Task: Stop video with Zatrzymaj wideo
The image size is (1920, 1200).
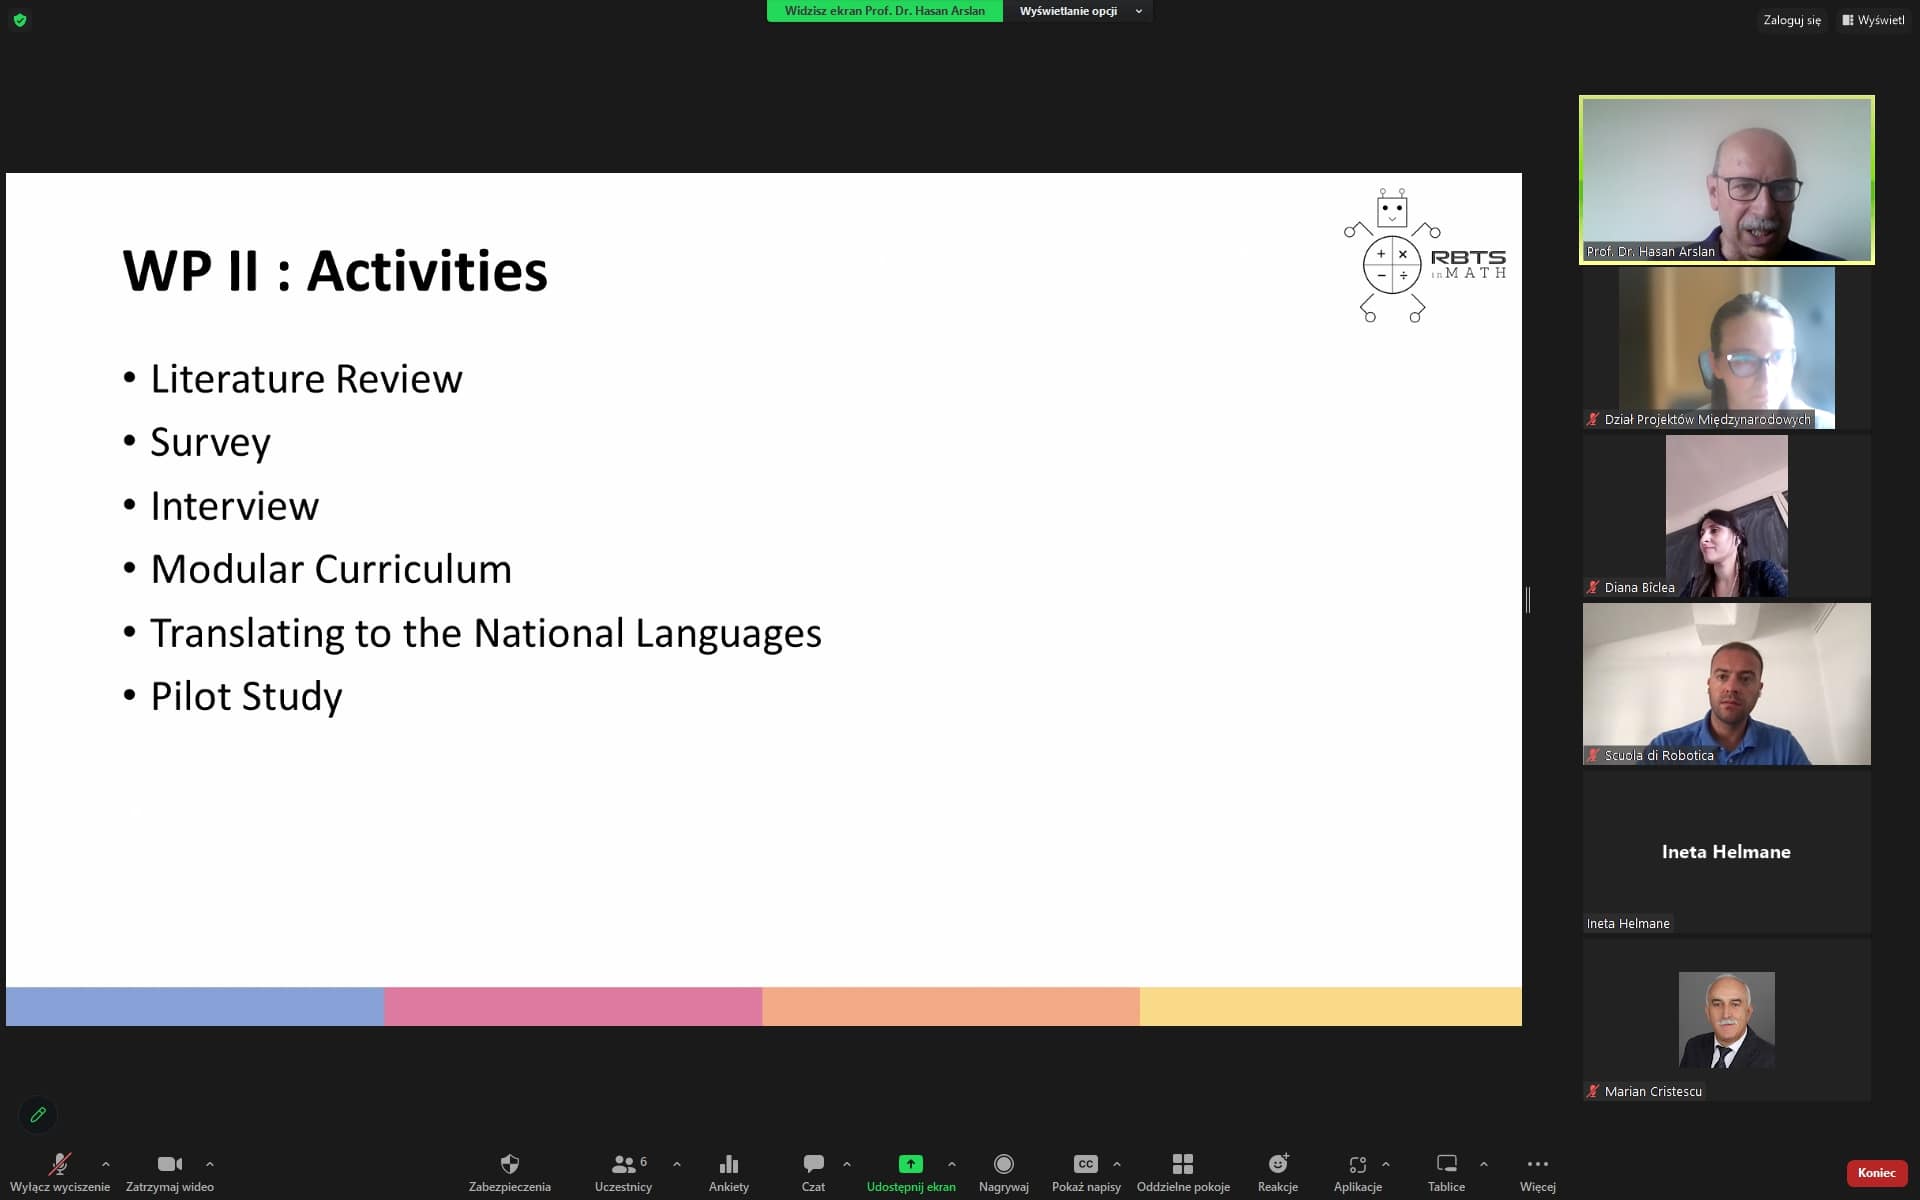Action: pos(170,1172)
